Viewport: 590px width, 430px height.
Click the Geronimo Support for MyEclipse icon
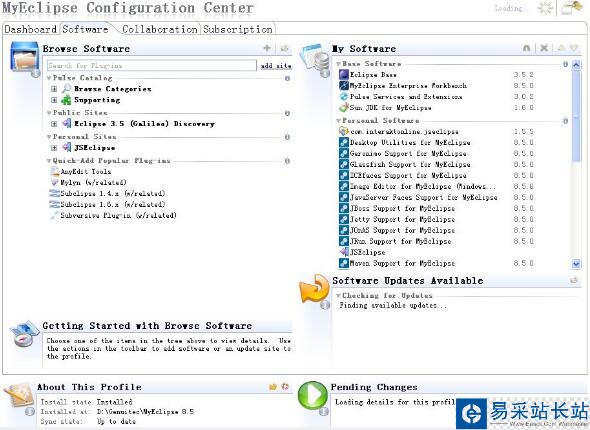pyautogui.click(x=344, y=153)
